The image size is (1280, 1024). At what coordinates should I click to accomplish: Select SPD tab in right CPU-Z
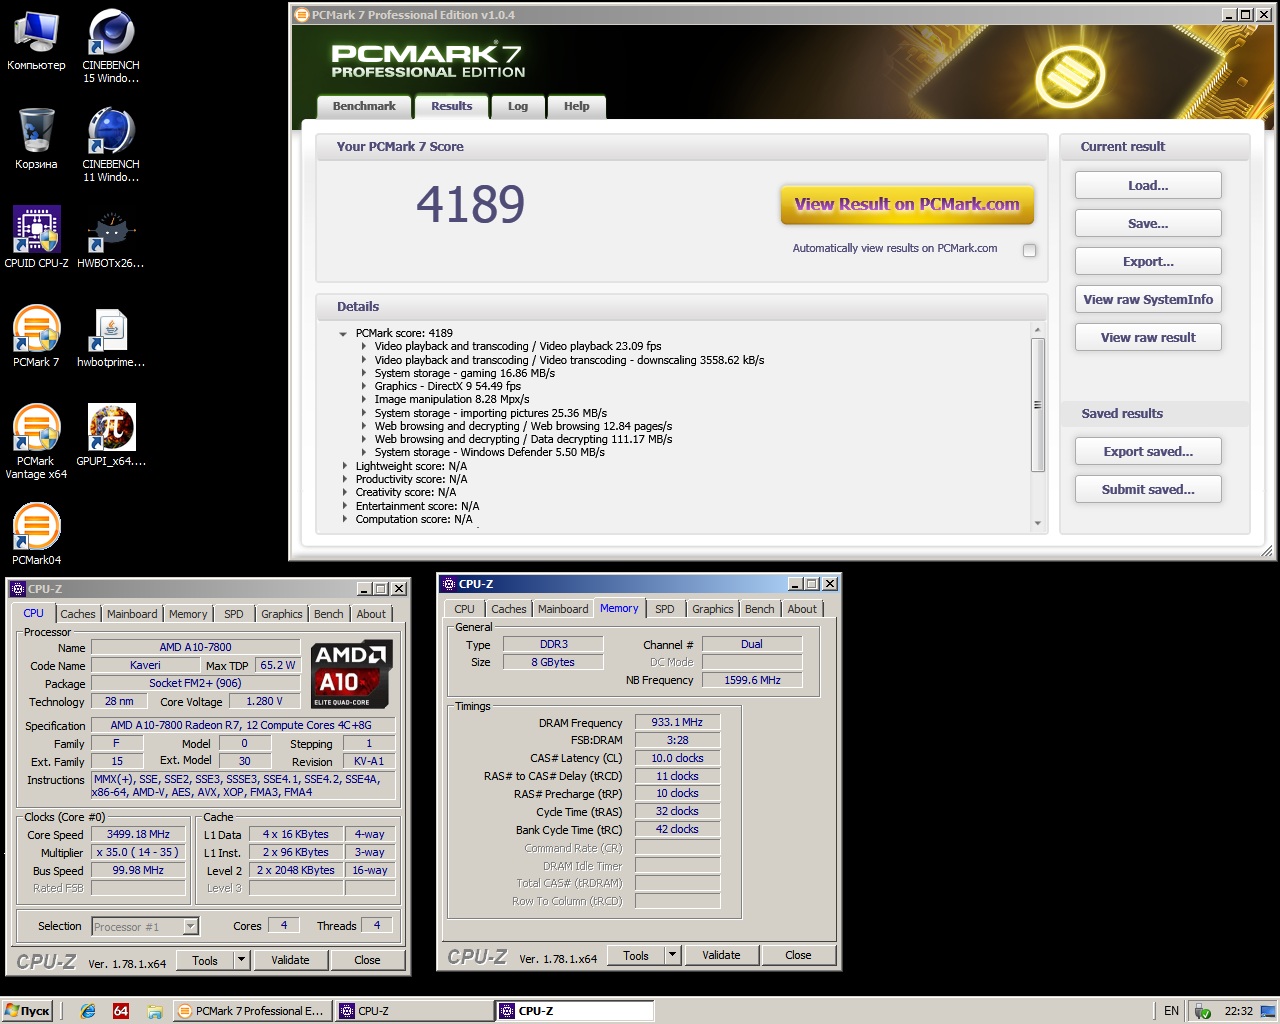coord(665,609)
